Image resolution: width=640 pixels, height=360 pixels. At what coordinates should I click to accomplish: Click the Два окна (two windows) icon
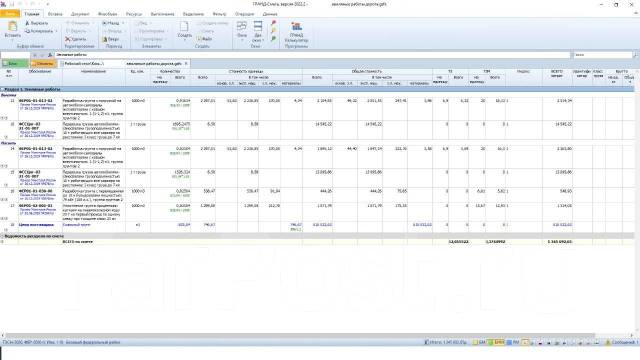tap(258, 27)
